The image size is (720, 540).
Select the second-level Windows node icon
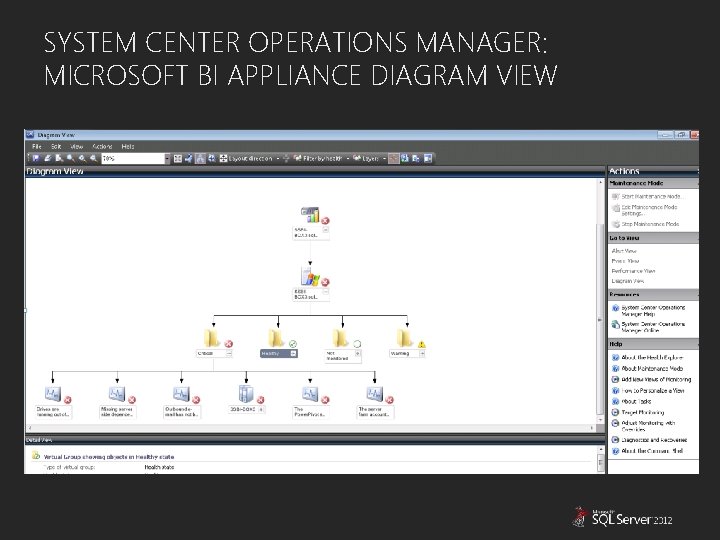click(x=310, y=276)
